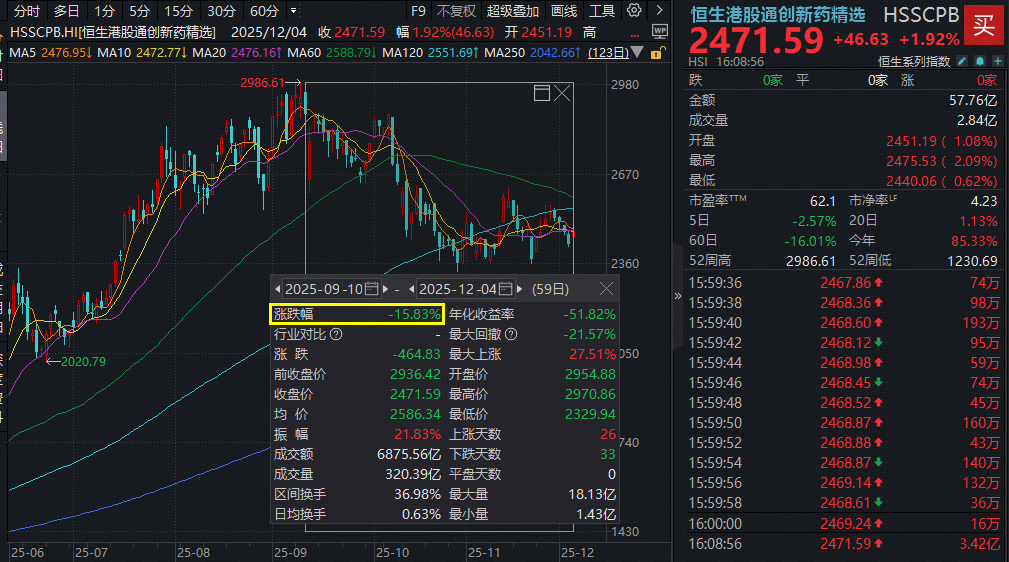Click the 52周高 2986.61 value
This screenshot has width=1009, height=562.
pos(811,261)
